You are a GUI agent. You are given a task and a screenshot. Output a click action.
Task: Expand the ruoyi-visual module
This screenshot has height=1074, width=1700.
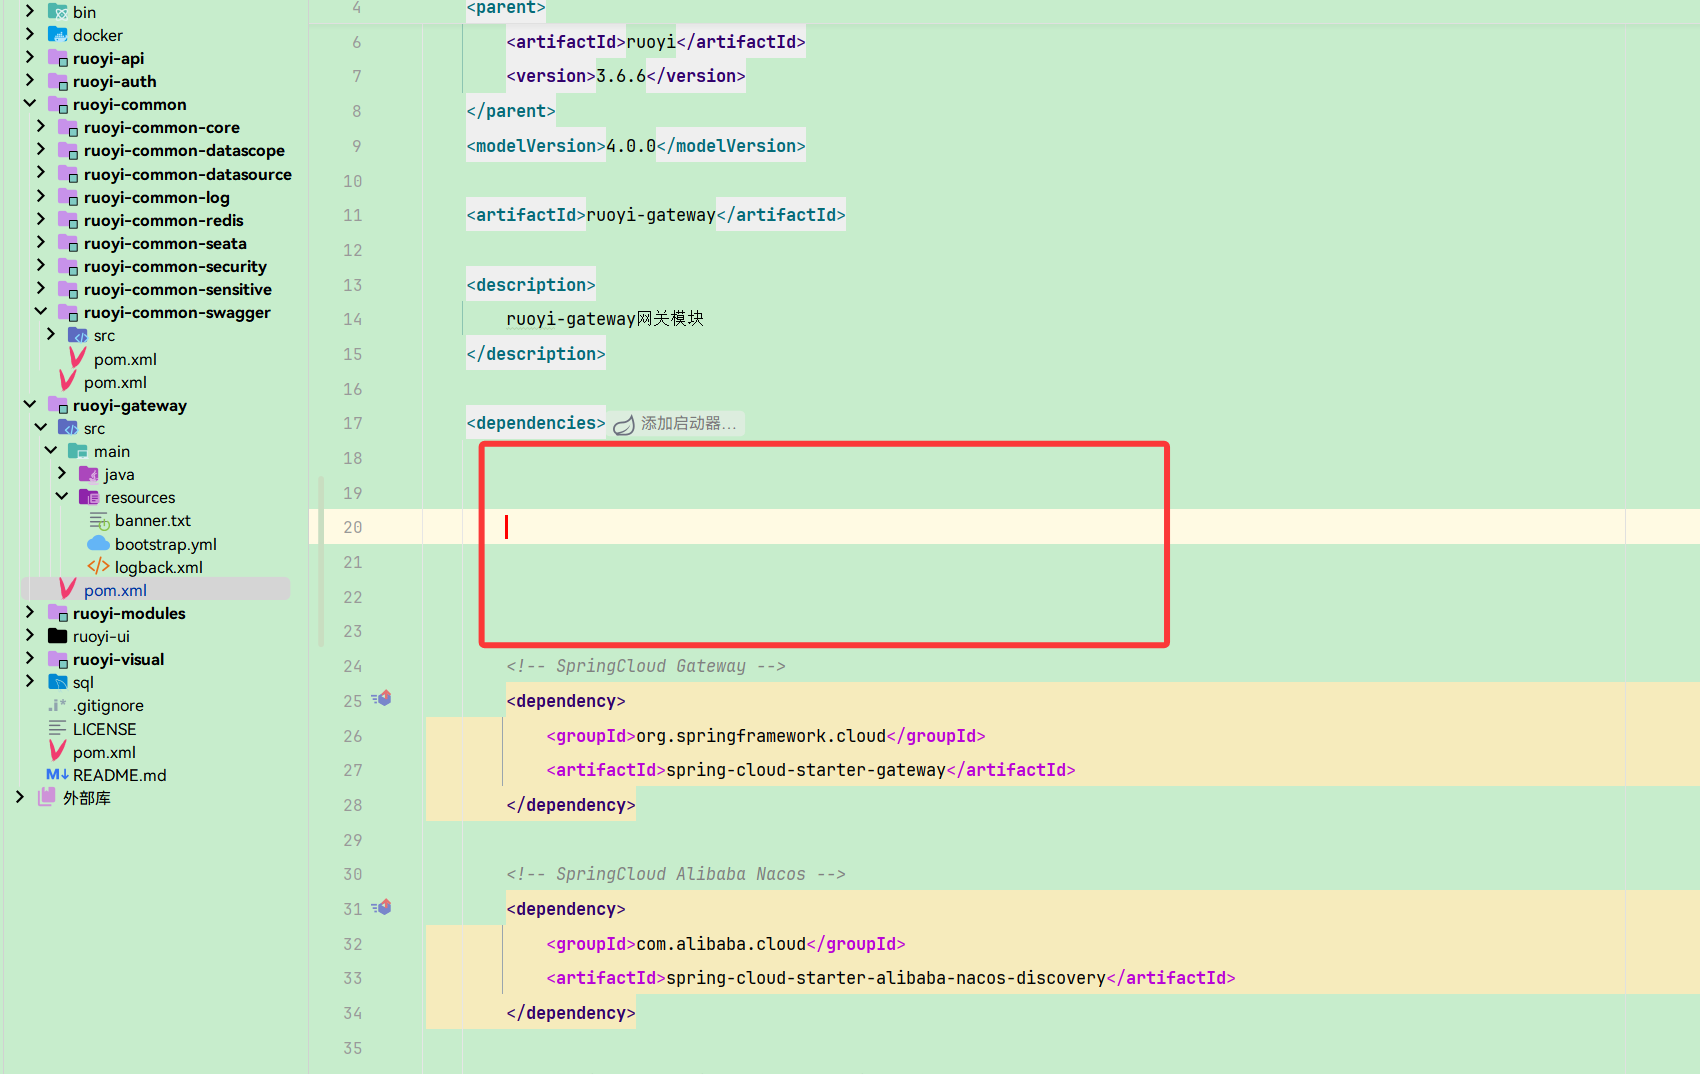pyautogui.click(x=30, y=658)
